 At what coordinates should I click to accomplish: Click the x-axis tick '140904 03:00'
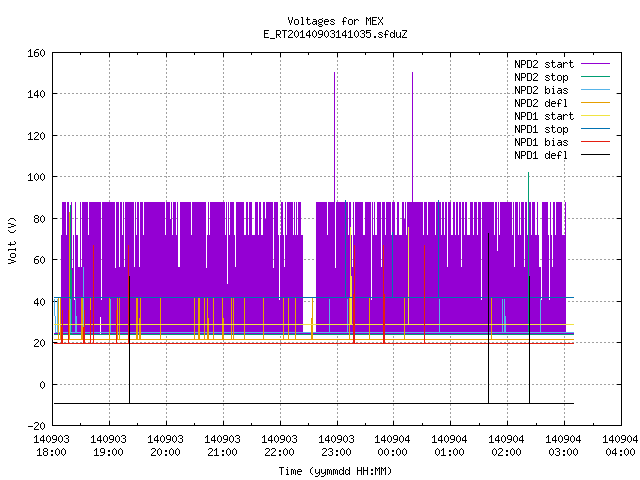point(563,446)
